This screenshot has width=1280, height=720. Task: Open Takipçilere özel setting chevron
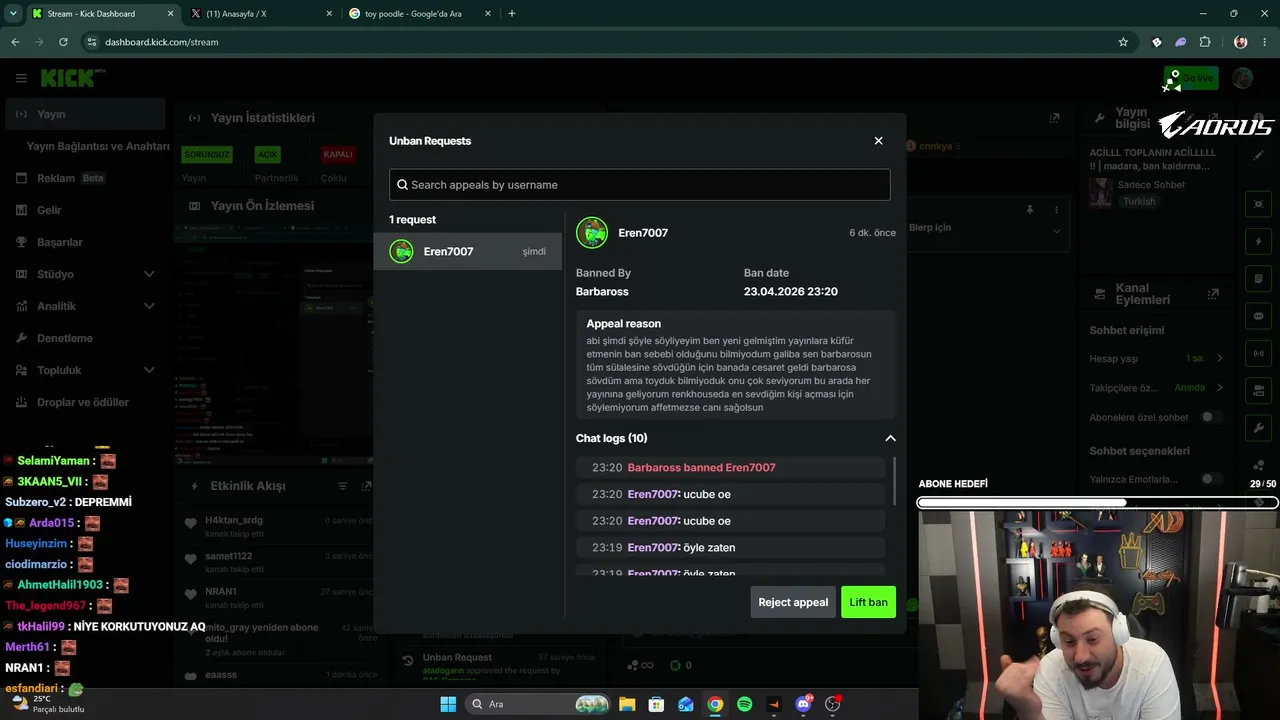click(x=1219, y=387)
